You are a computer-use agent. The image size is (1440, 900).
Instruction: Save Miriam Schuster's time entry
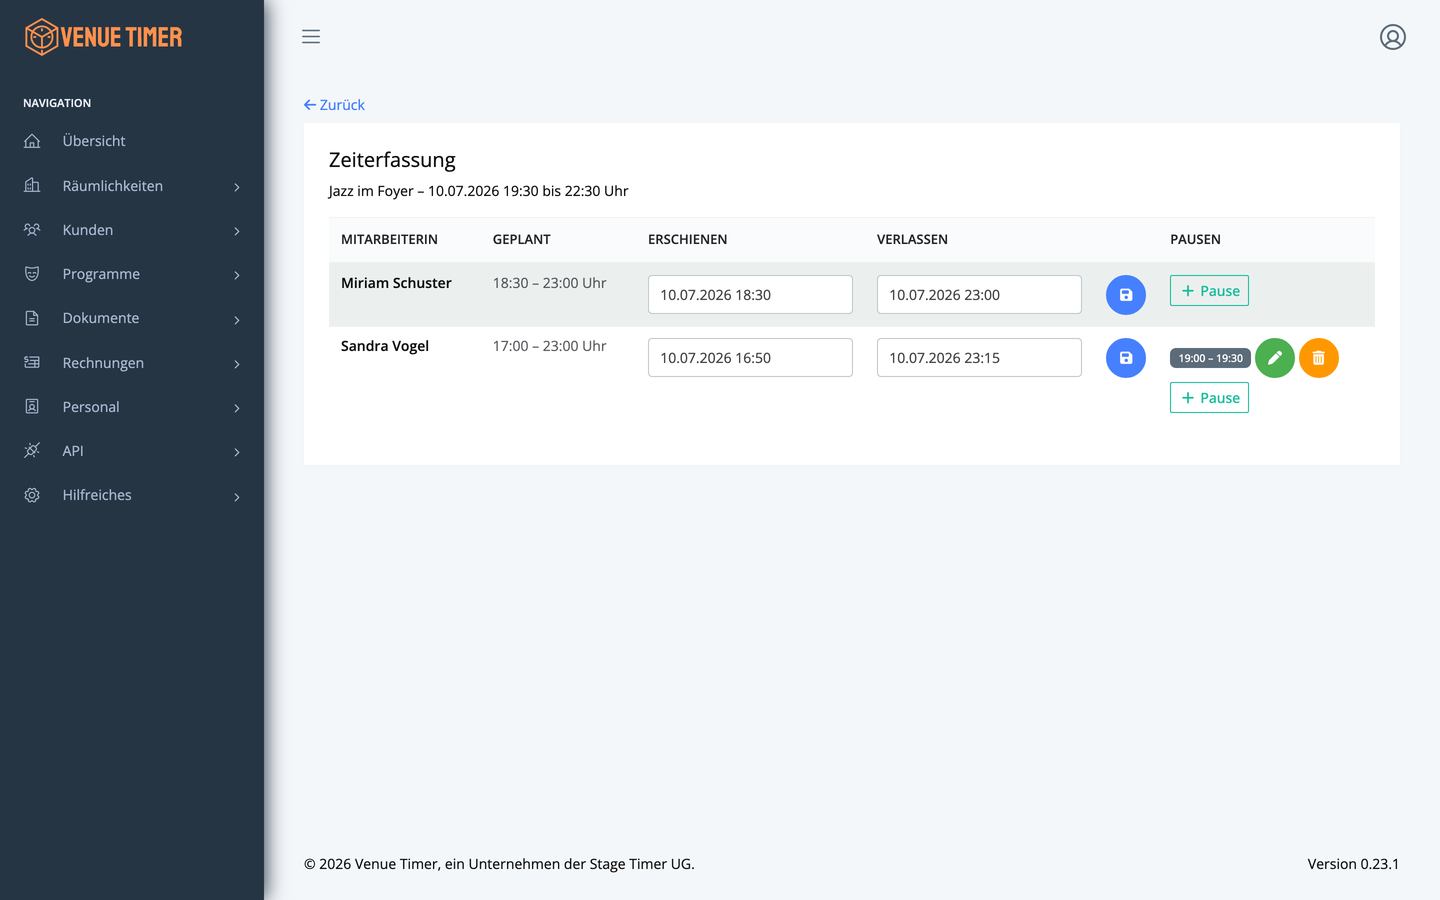tap(1126, 295)
